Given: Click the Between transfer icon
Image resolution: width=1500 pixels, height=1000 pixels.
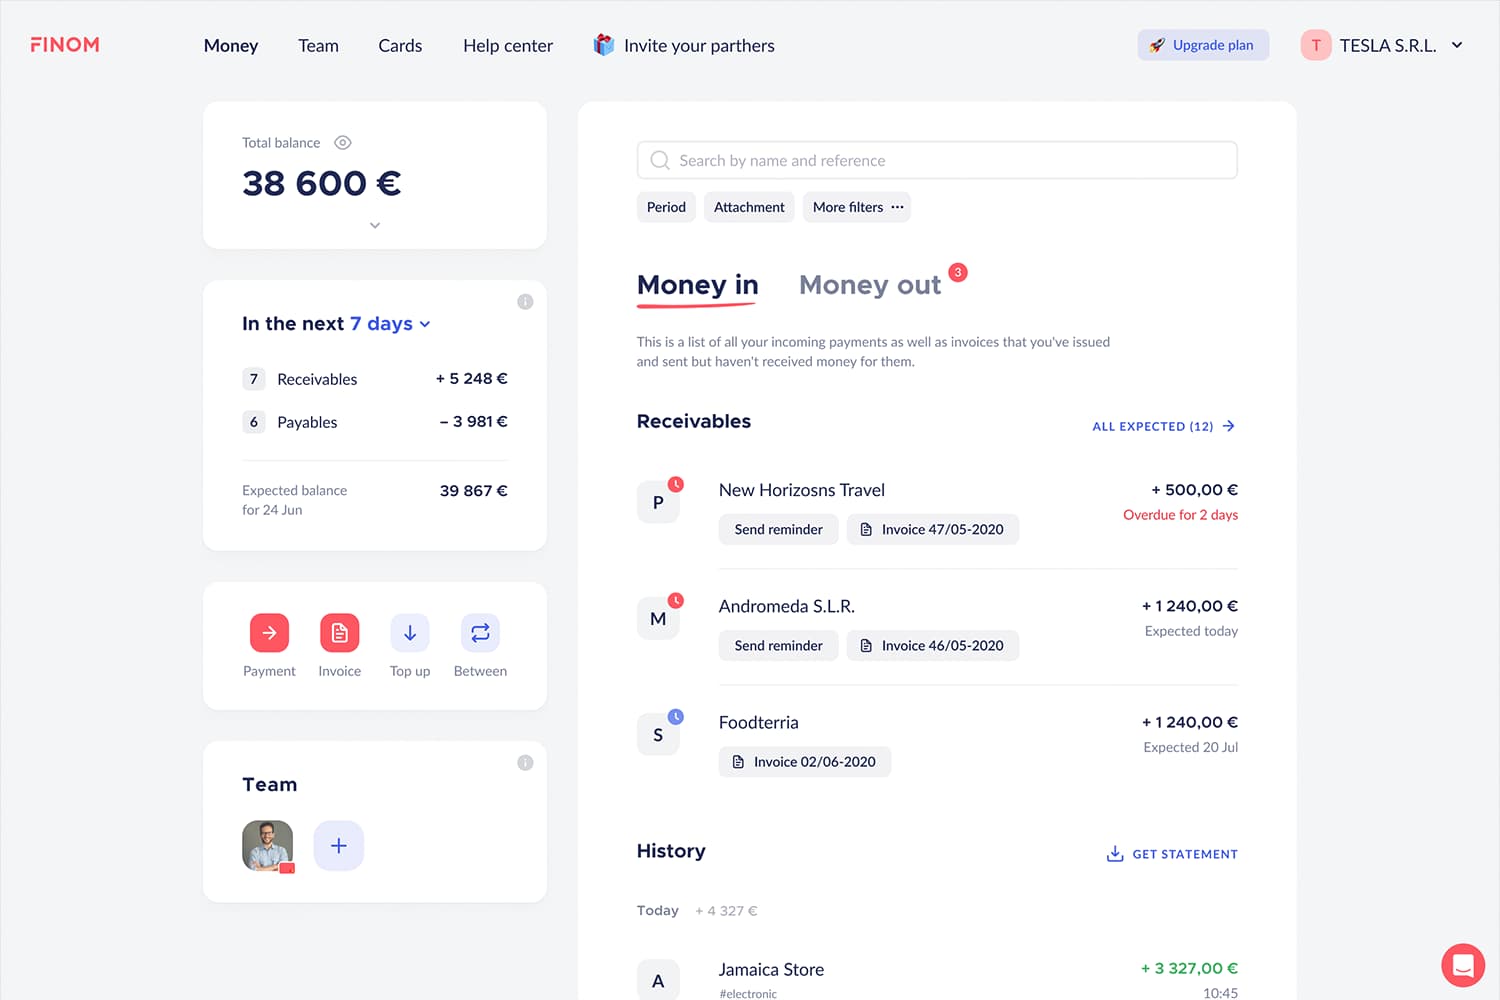Looking at the screenshot, I should tap(480, 632).
